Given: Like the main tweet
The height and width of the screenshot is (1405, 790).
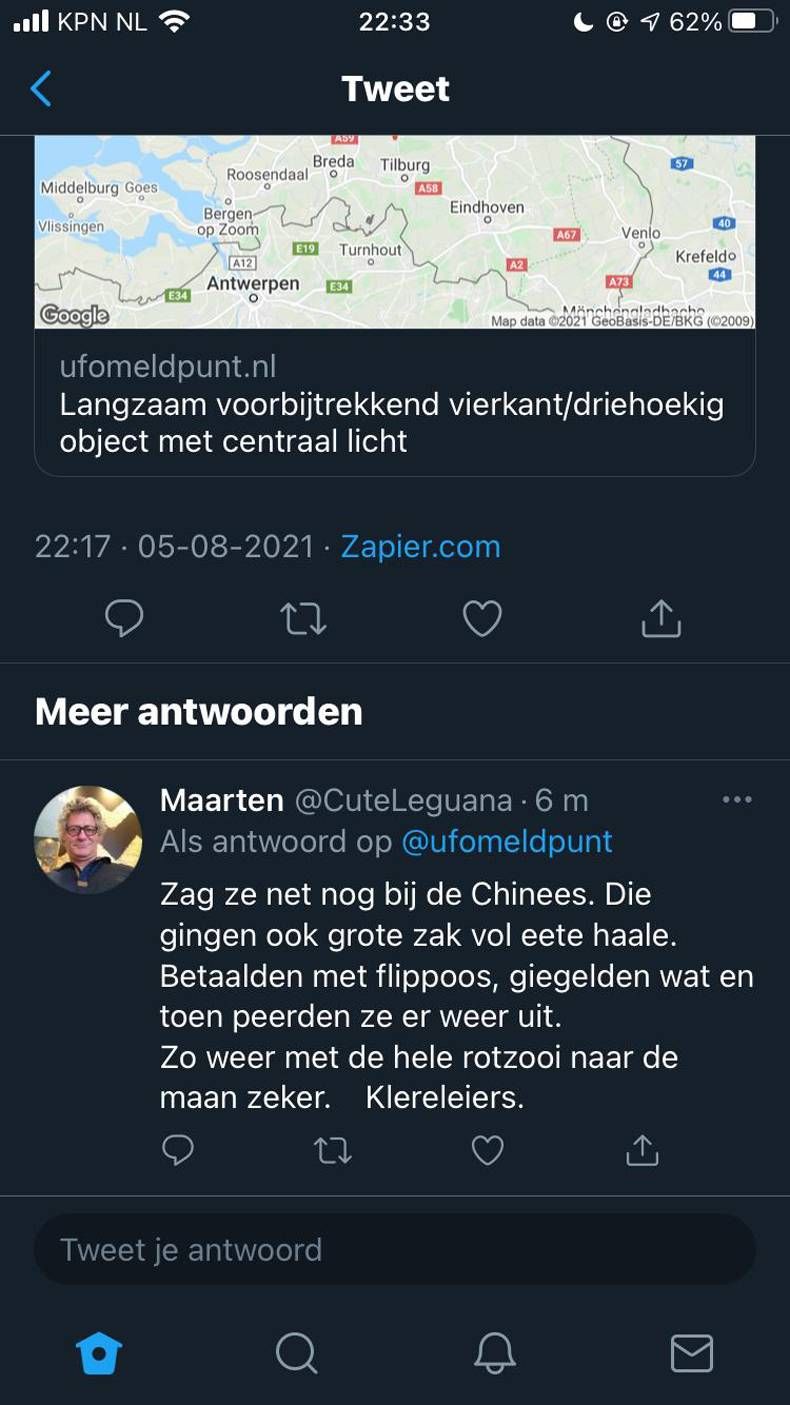Looking at the screenshot, I should (482, 618).
